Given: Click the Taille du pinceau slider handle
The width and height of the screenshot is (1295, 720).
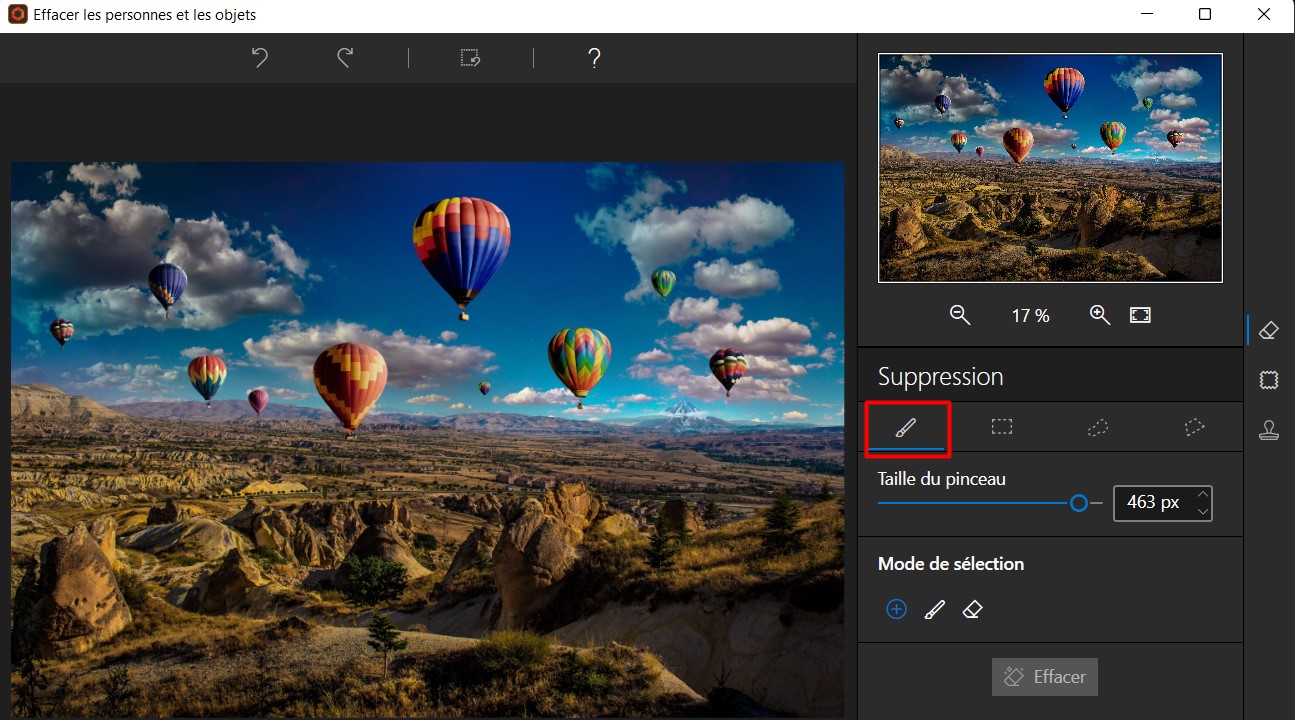Looking at the screenshot, I should pyautogui.click(x=1079, y=503).
